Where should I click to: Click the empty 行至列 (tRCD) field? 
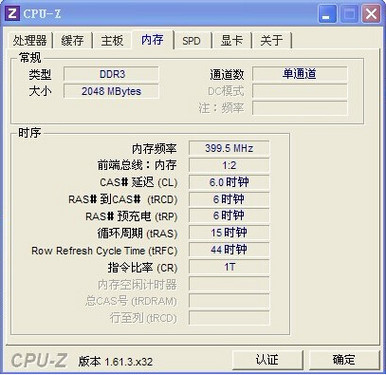tap(229, 318)
